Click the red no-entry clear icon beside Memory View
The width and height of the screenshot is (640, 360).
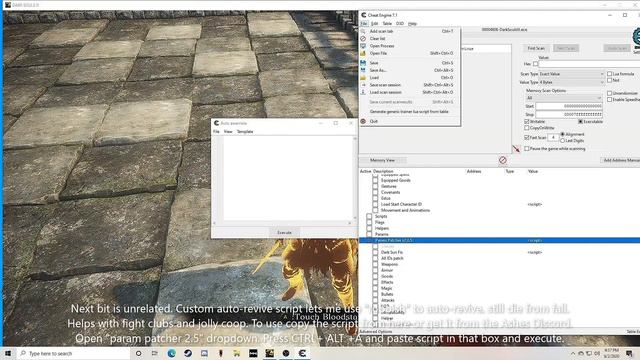tap(502, 160)
